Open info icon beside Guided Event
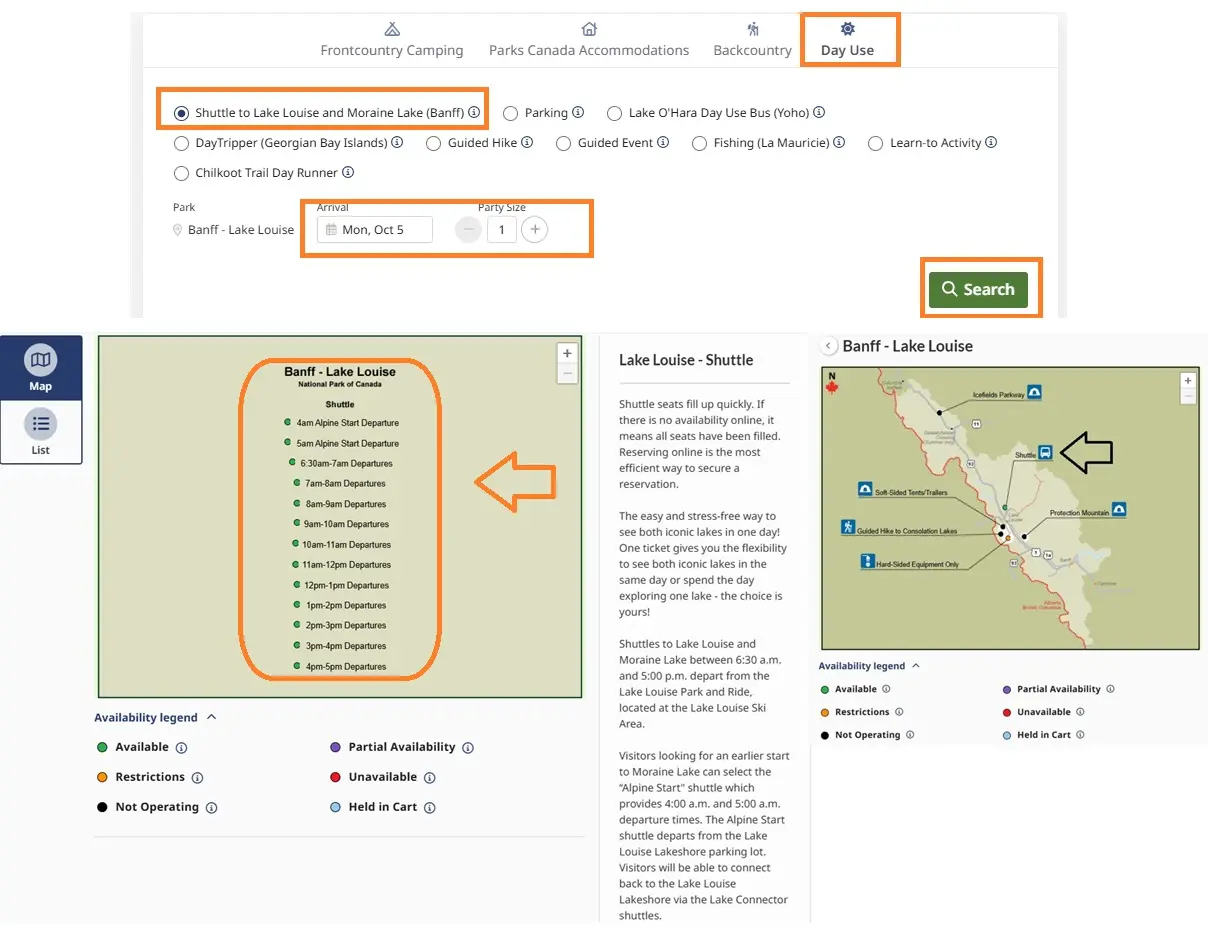Screen dimensions: 1208x930 [x=663, y=143]
